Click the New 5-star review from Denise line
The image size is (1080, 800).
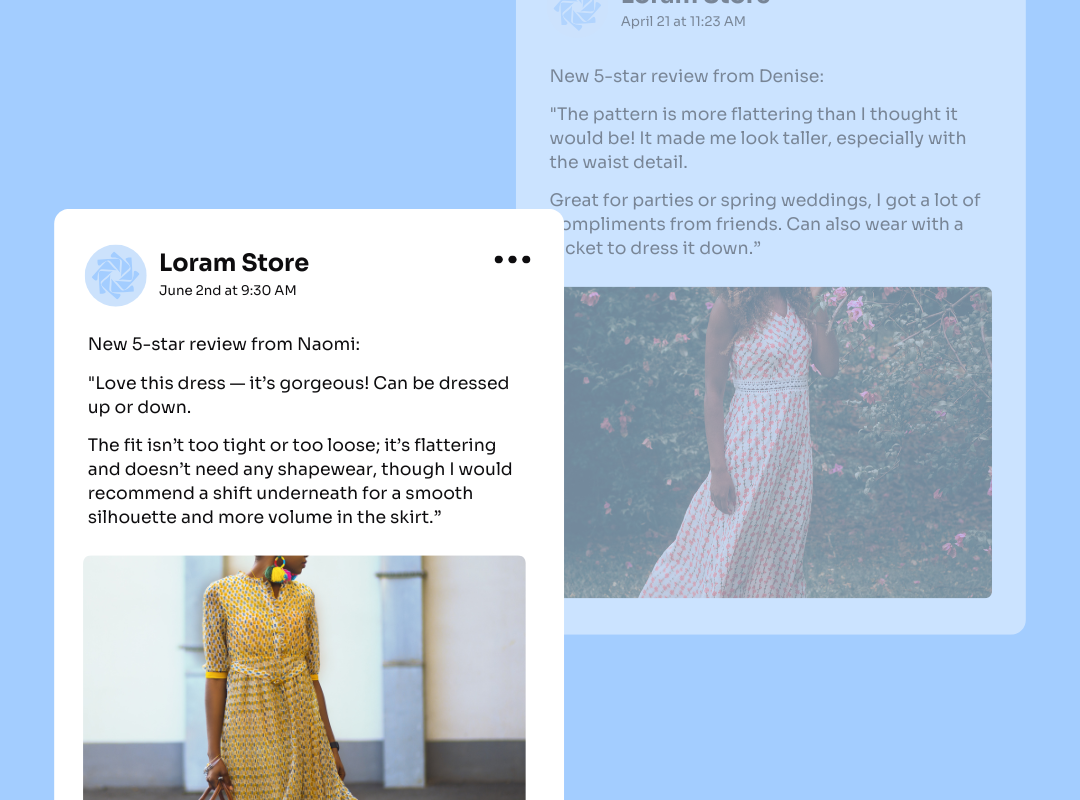click(687, 76)
